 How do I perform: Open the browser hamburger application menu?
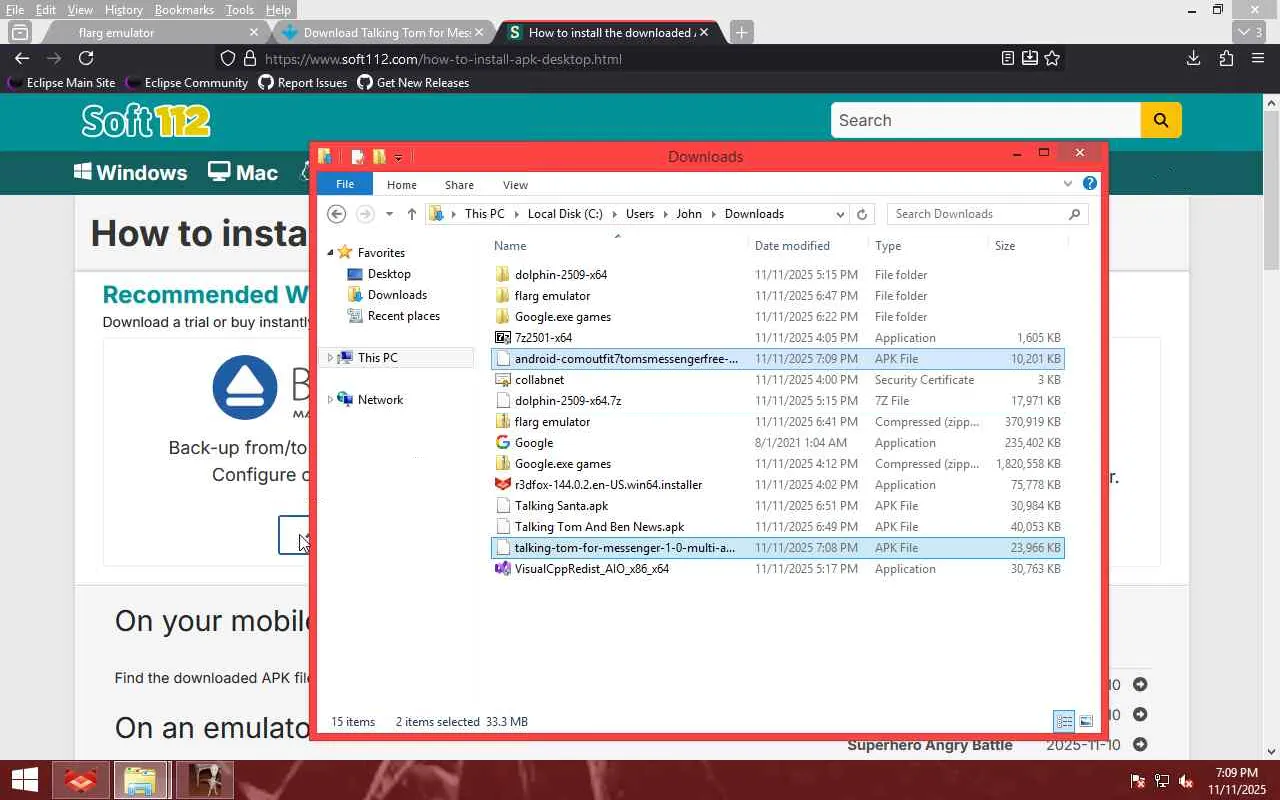(1258, 59)
